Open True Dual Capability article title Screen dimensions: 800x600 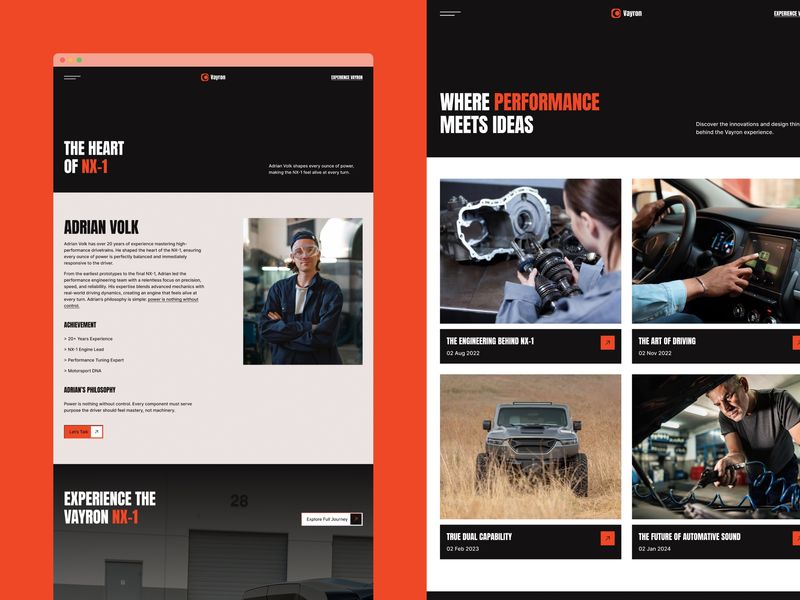479,537
